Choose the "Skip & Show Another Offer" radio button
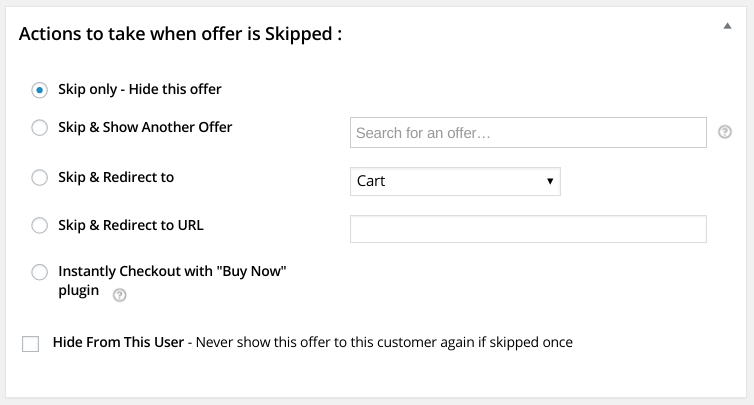 pyautogui.click(x=39, y=128)
